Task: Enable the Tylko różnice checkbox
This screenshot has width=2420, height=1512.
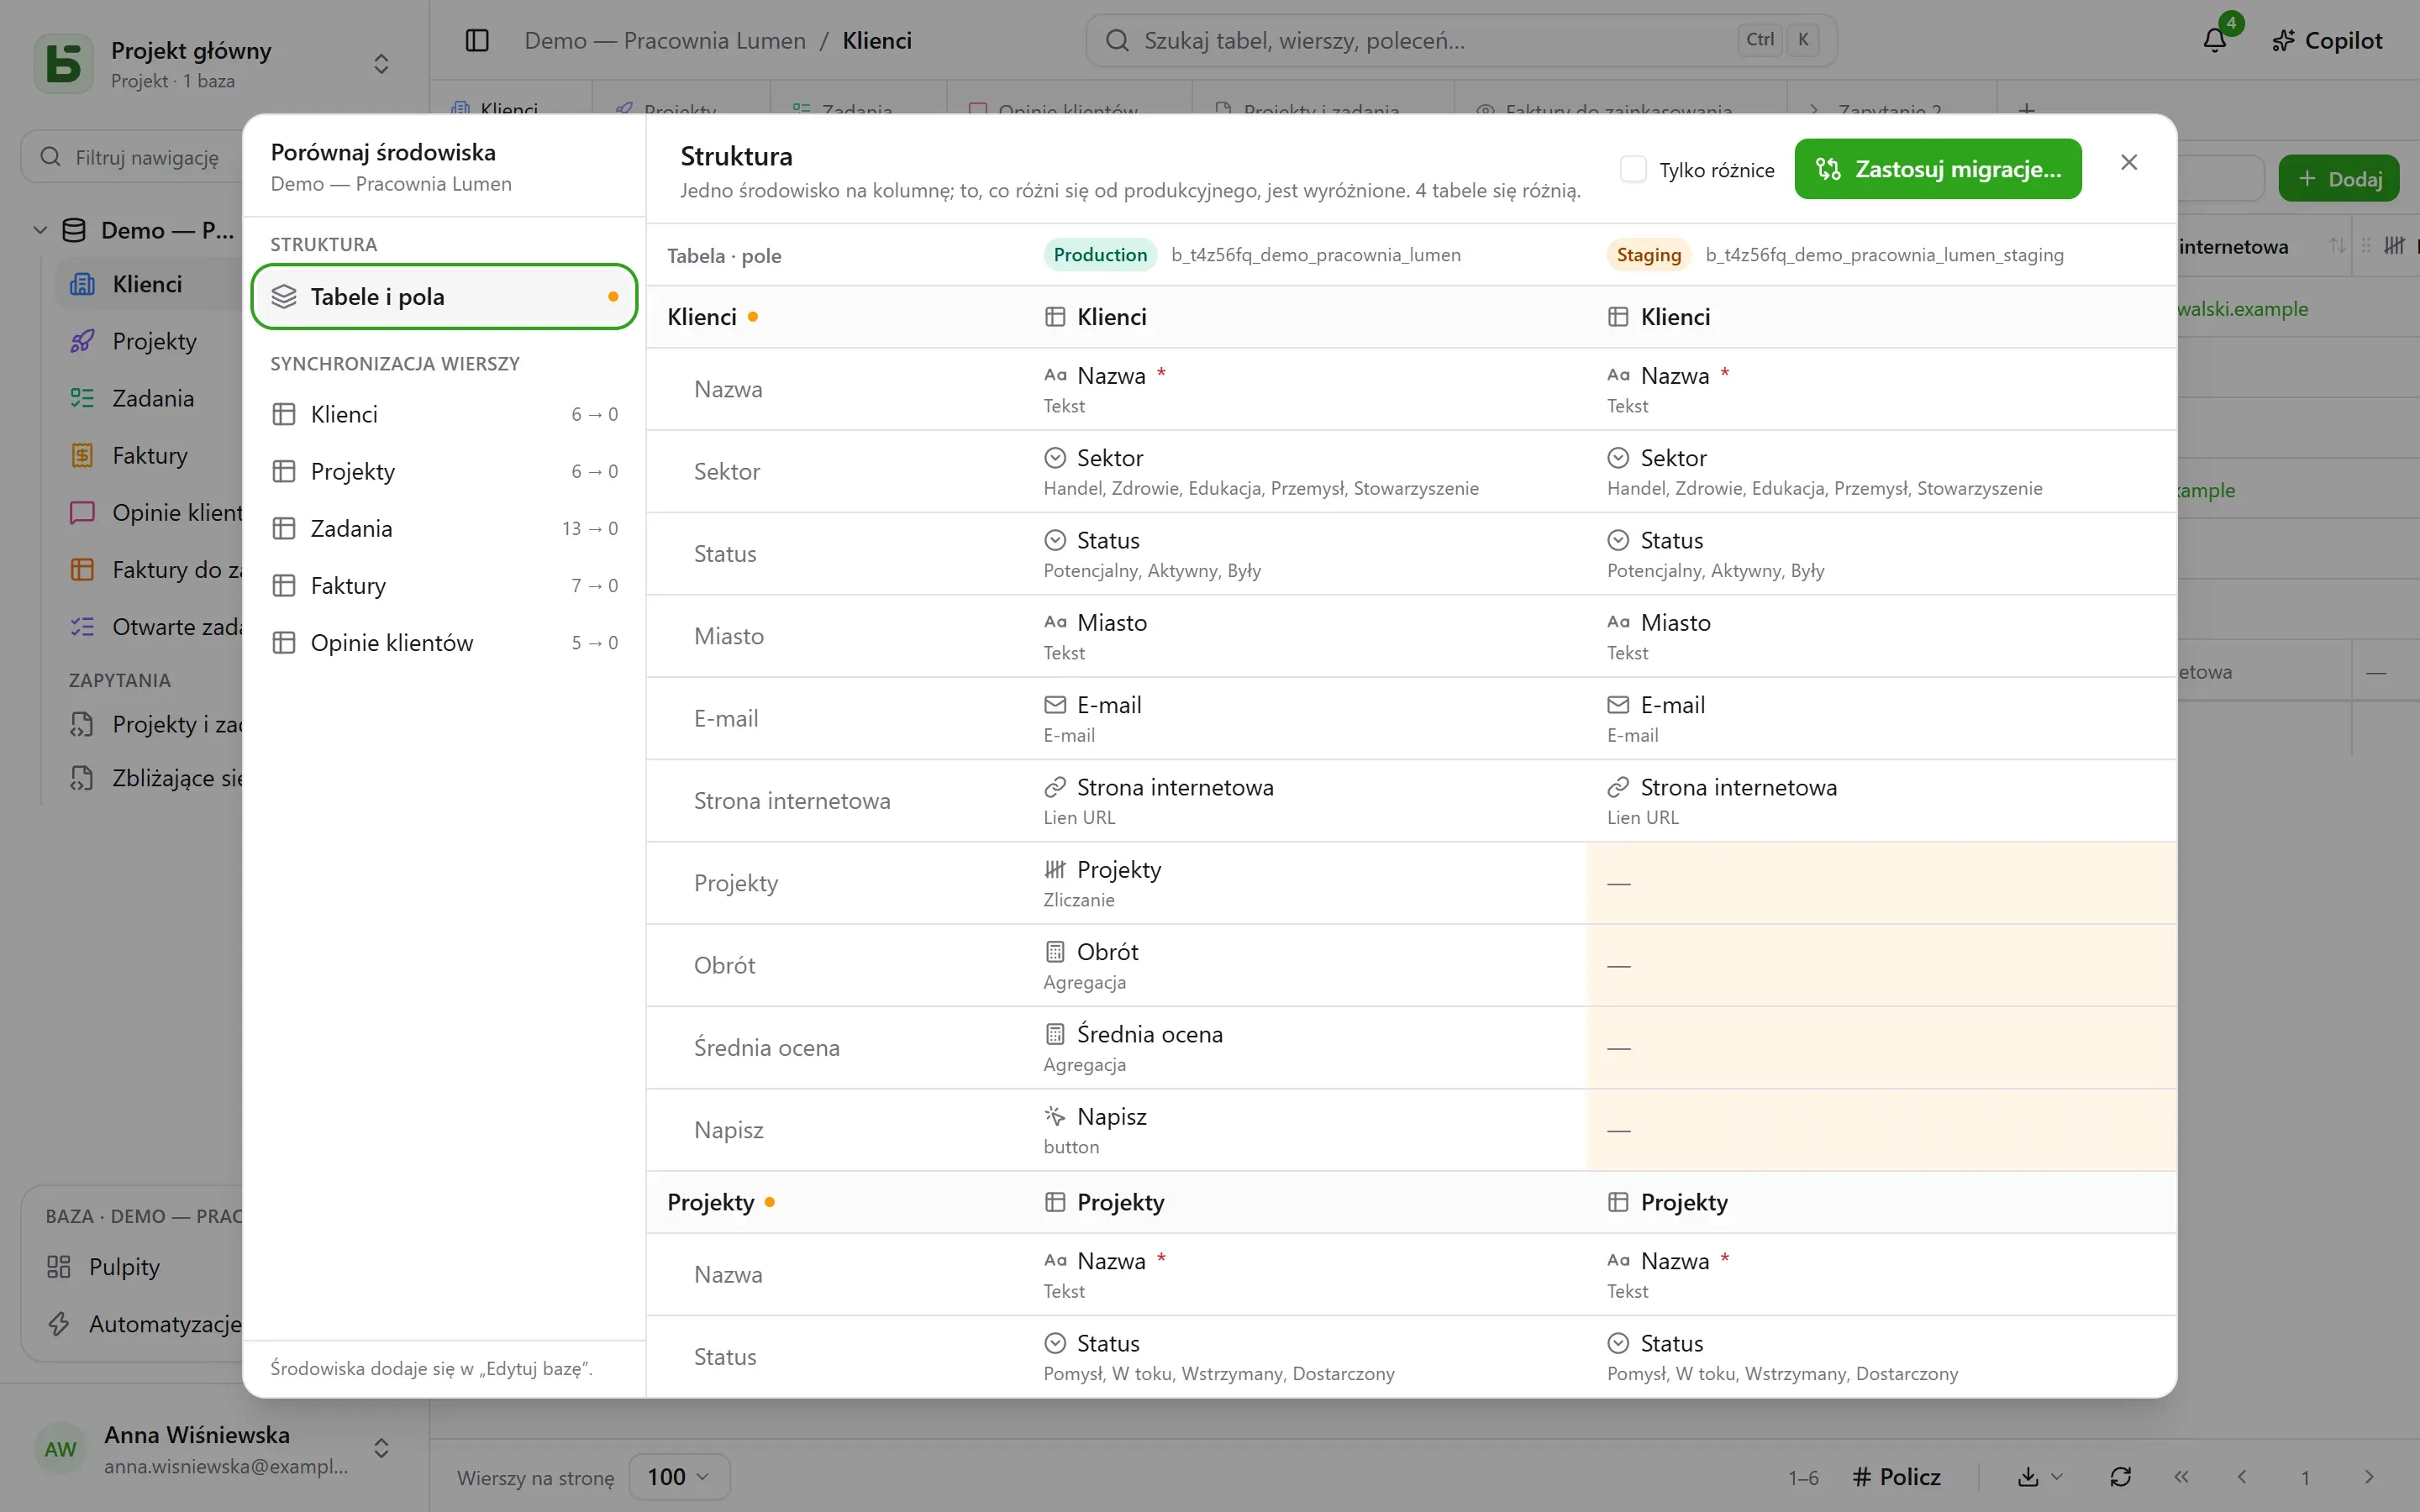Action: (x=1633, y=169)
